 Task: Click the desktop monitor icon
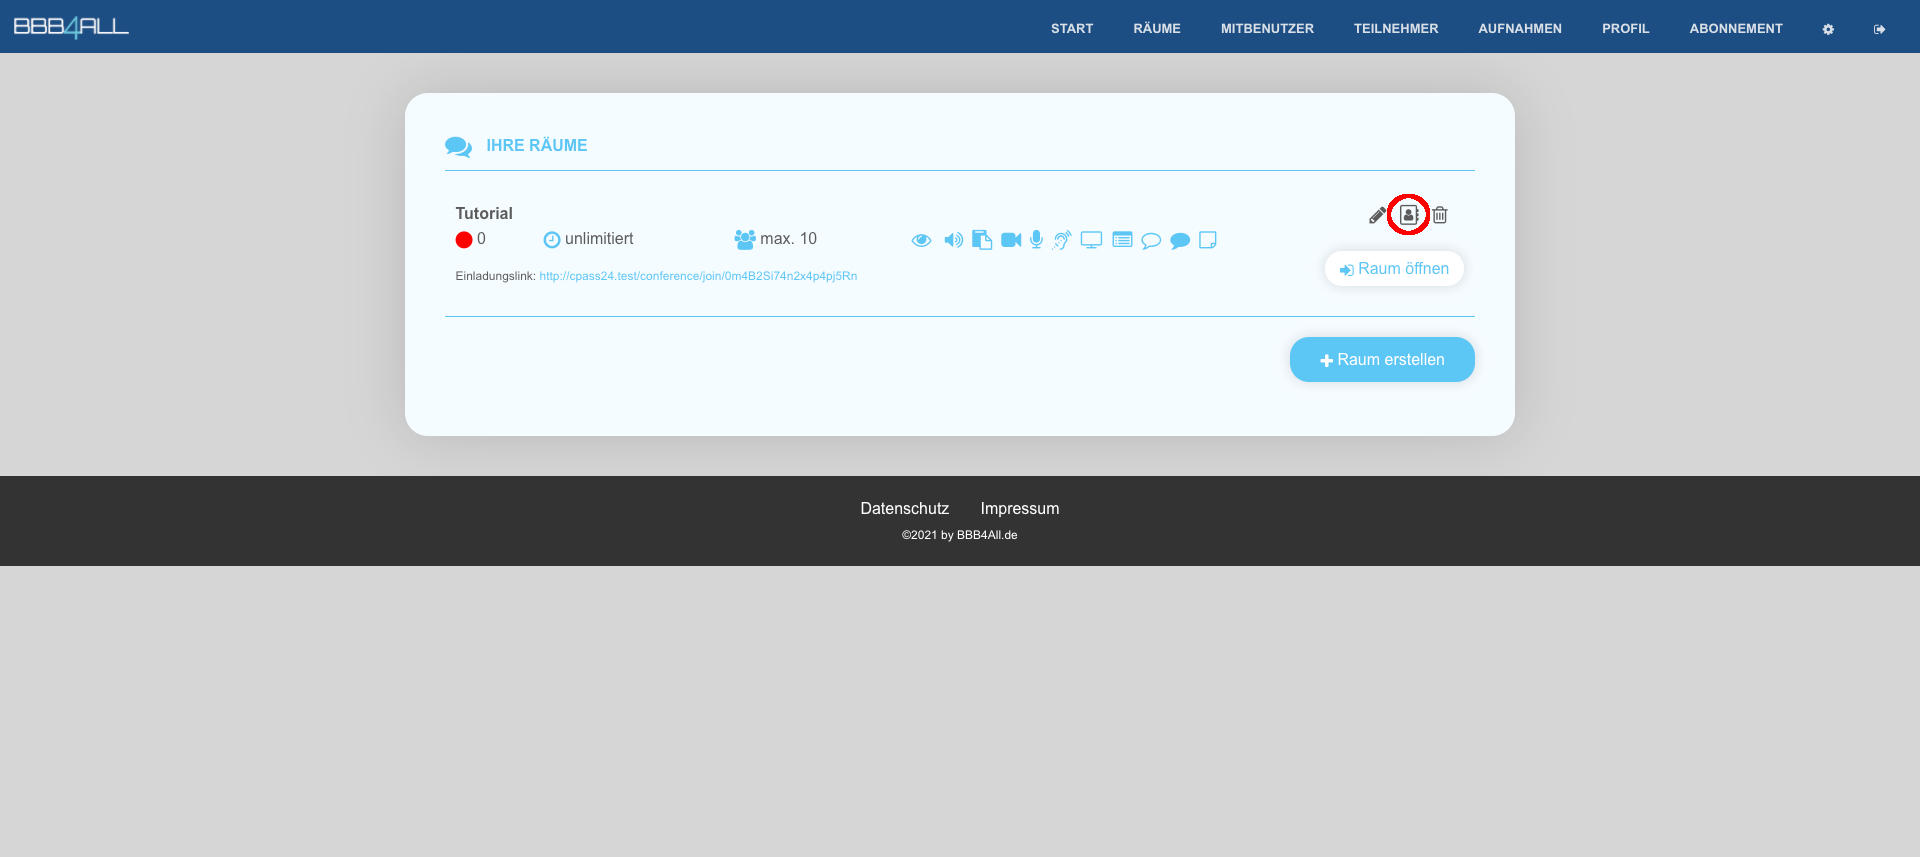(x=1091, y=240)
